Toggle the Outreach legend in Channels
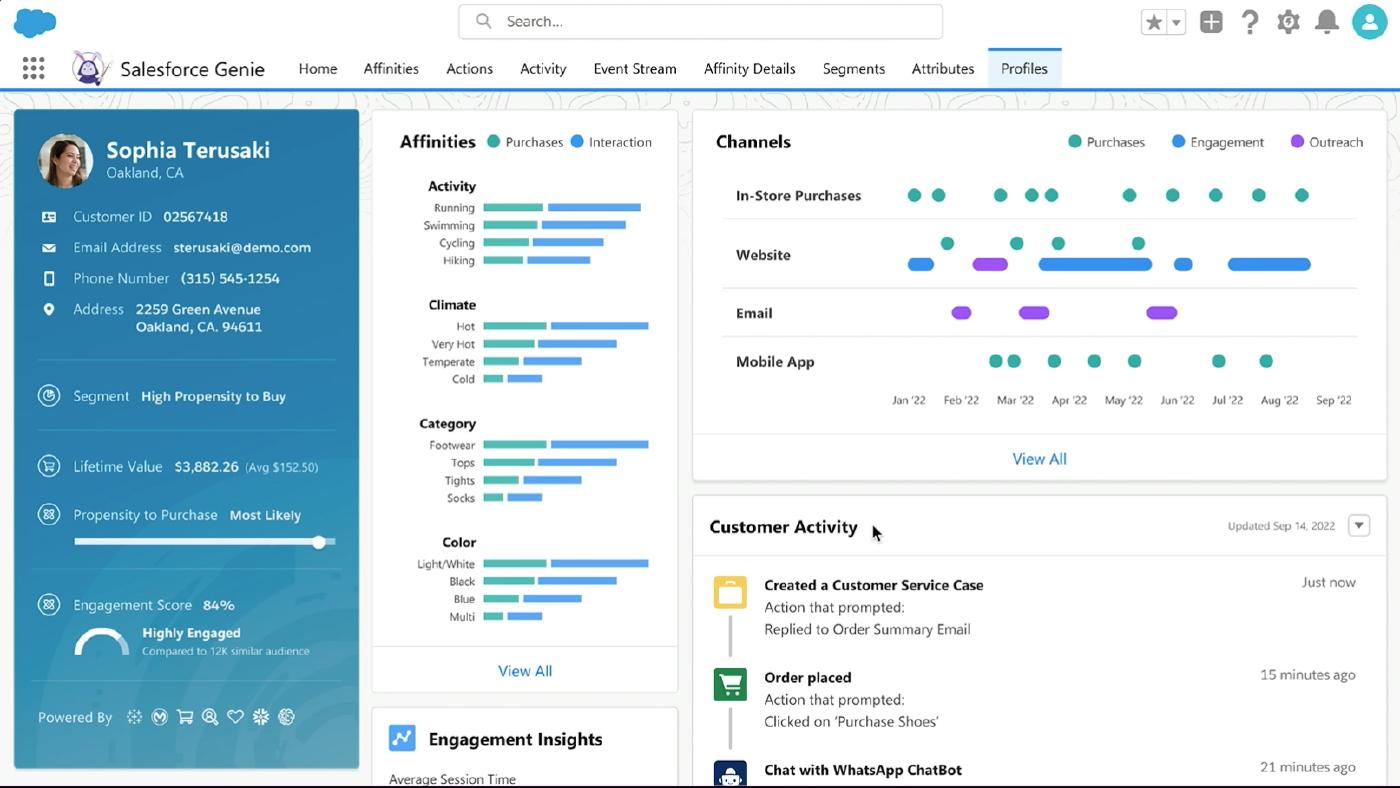 coord(1327,142)
